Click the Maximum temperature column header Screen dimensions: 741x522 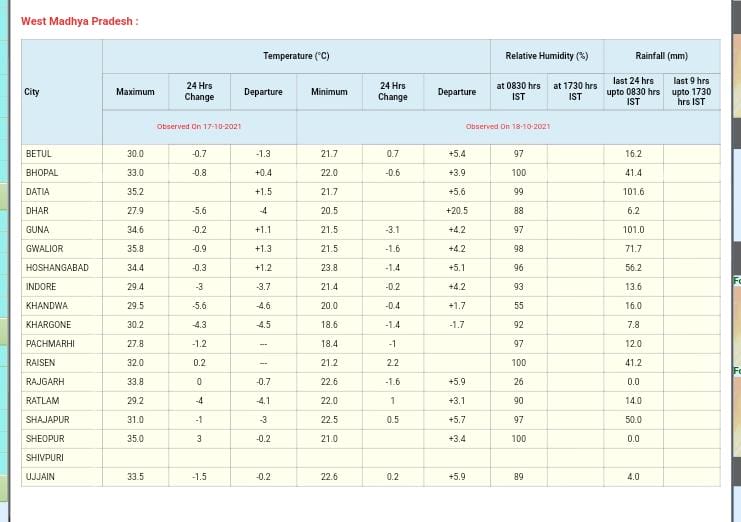click(x=135, y=92)
